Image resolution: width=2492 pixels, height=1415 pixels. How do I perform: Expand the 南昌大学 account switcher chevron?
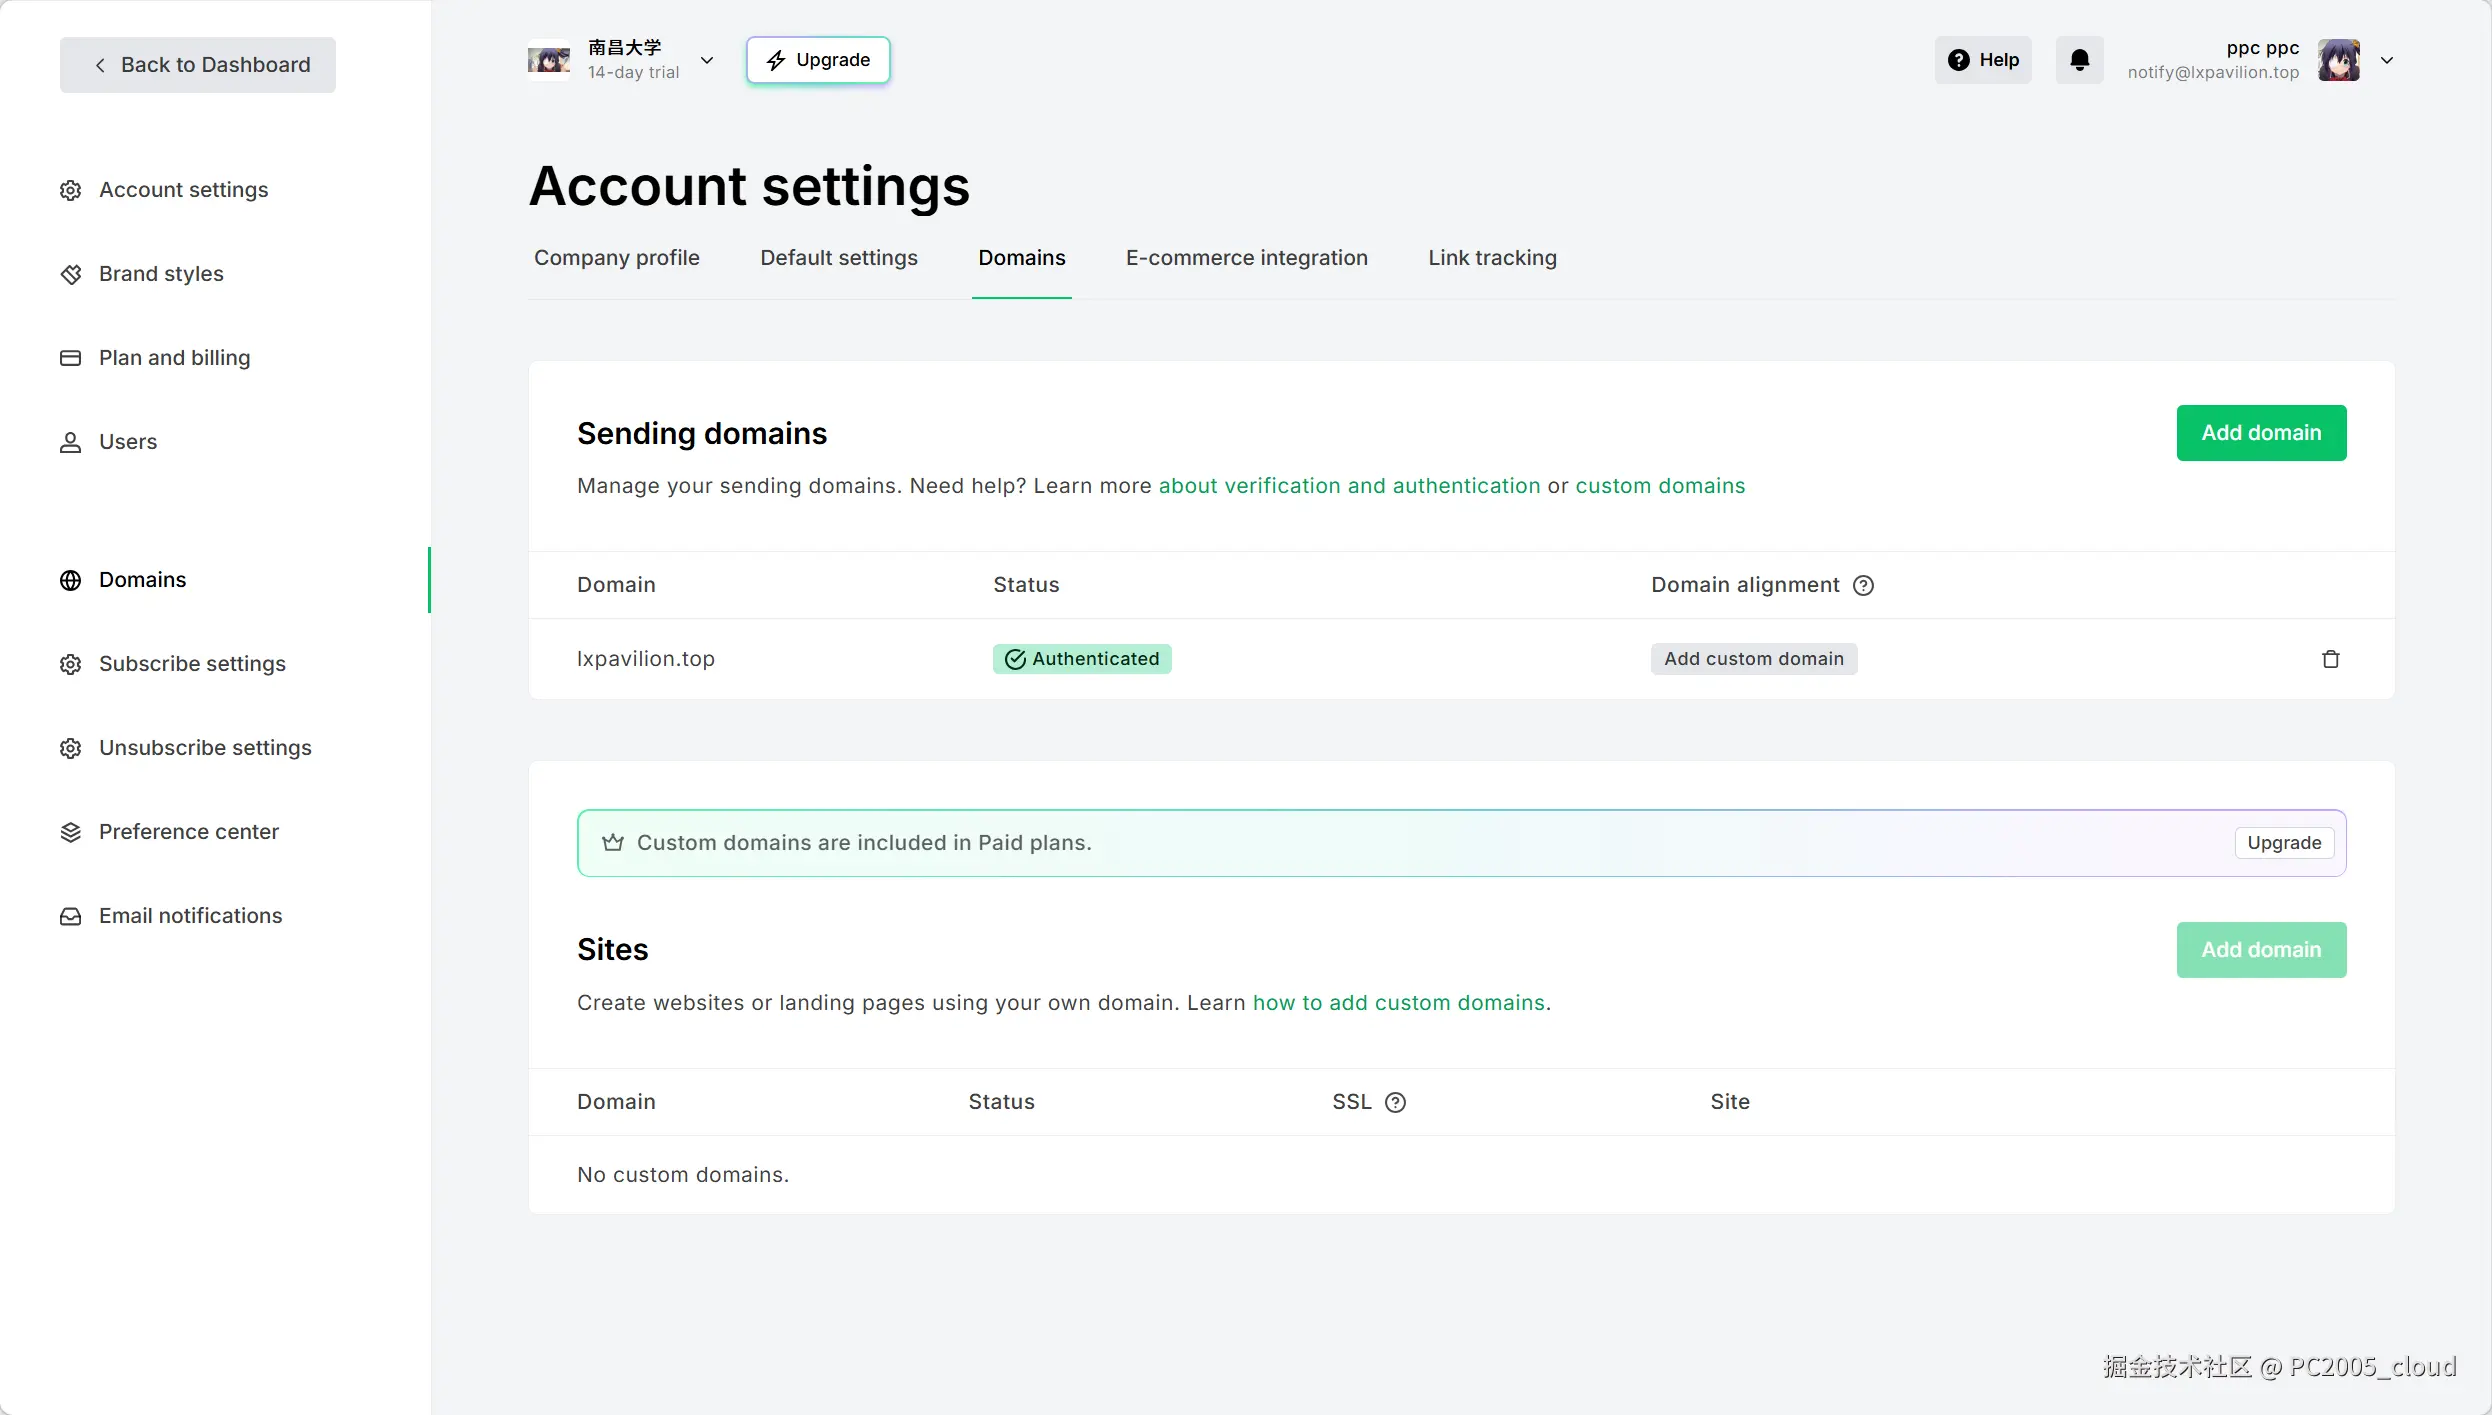coord(707,60)
